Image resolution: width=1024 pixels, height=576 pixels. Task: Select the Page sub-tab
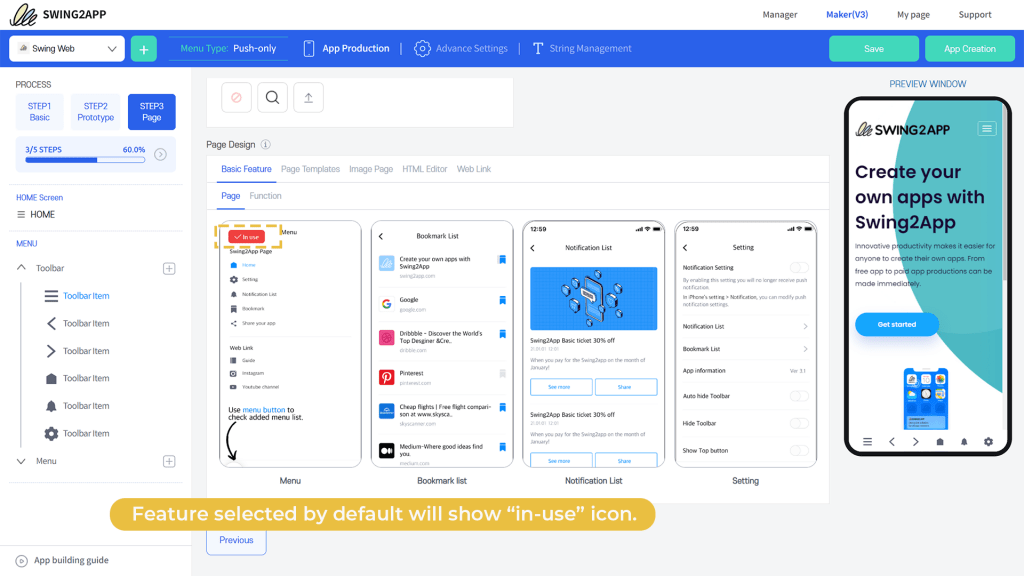(x=231, y=196)
